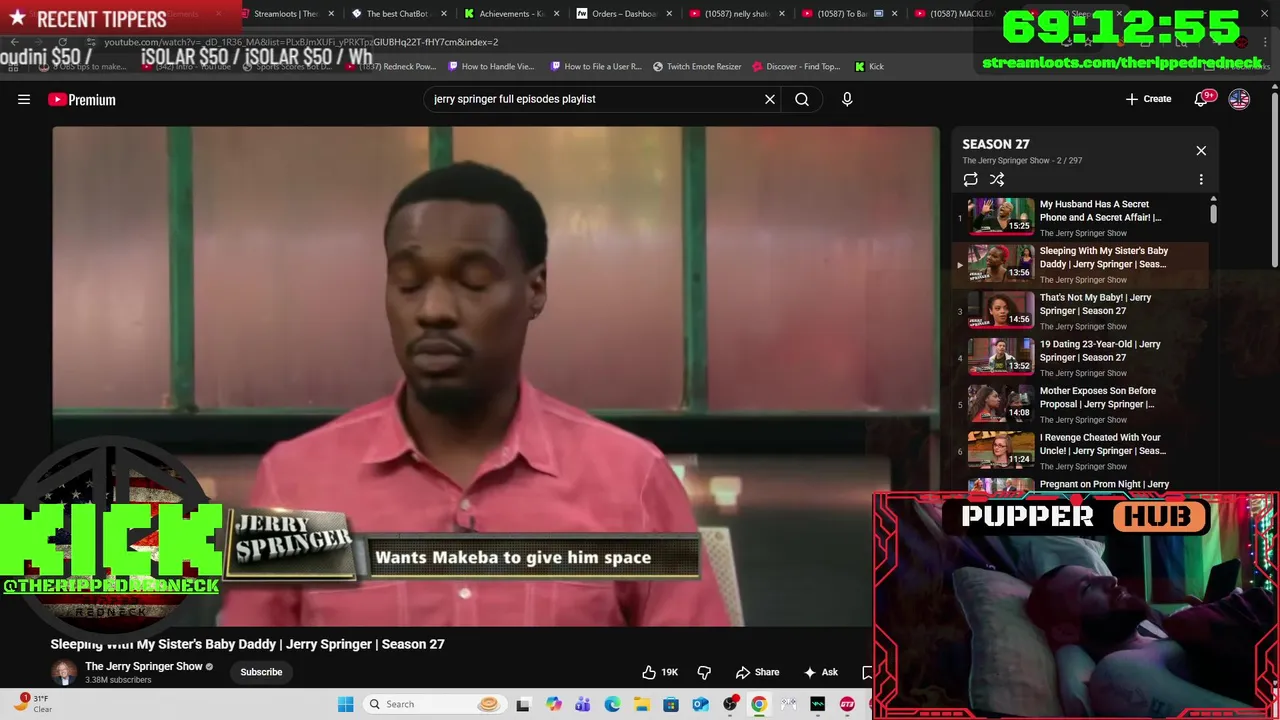This screenshot has height=720, width=1280.
Task: Open File Explorer from taskbar
Action: [641, 704]
